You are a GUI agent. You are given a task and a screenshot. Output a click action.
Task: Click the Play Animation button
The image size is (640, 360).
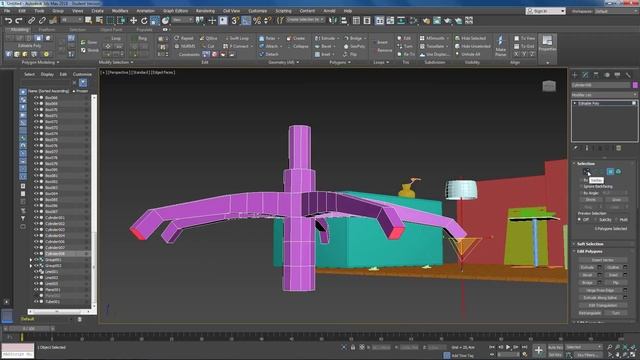[x=508, y=347]
